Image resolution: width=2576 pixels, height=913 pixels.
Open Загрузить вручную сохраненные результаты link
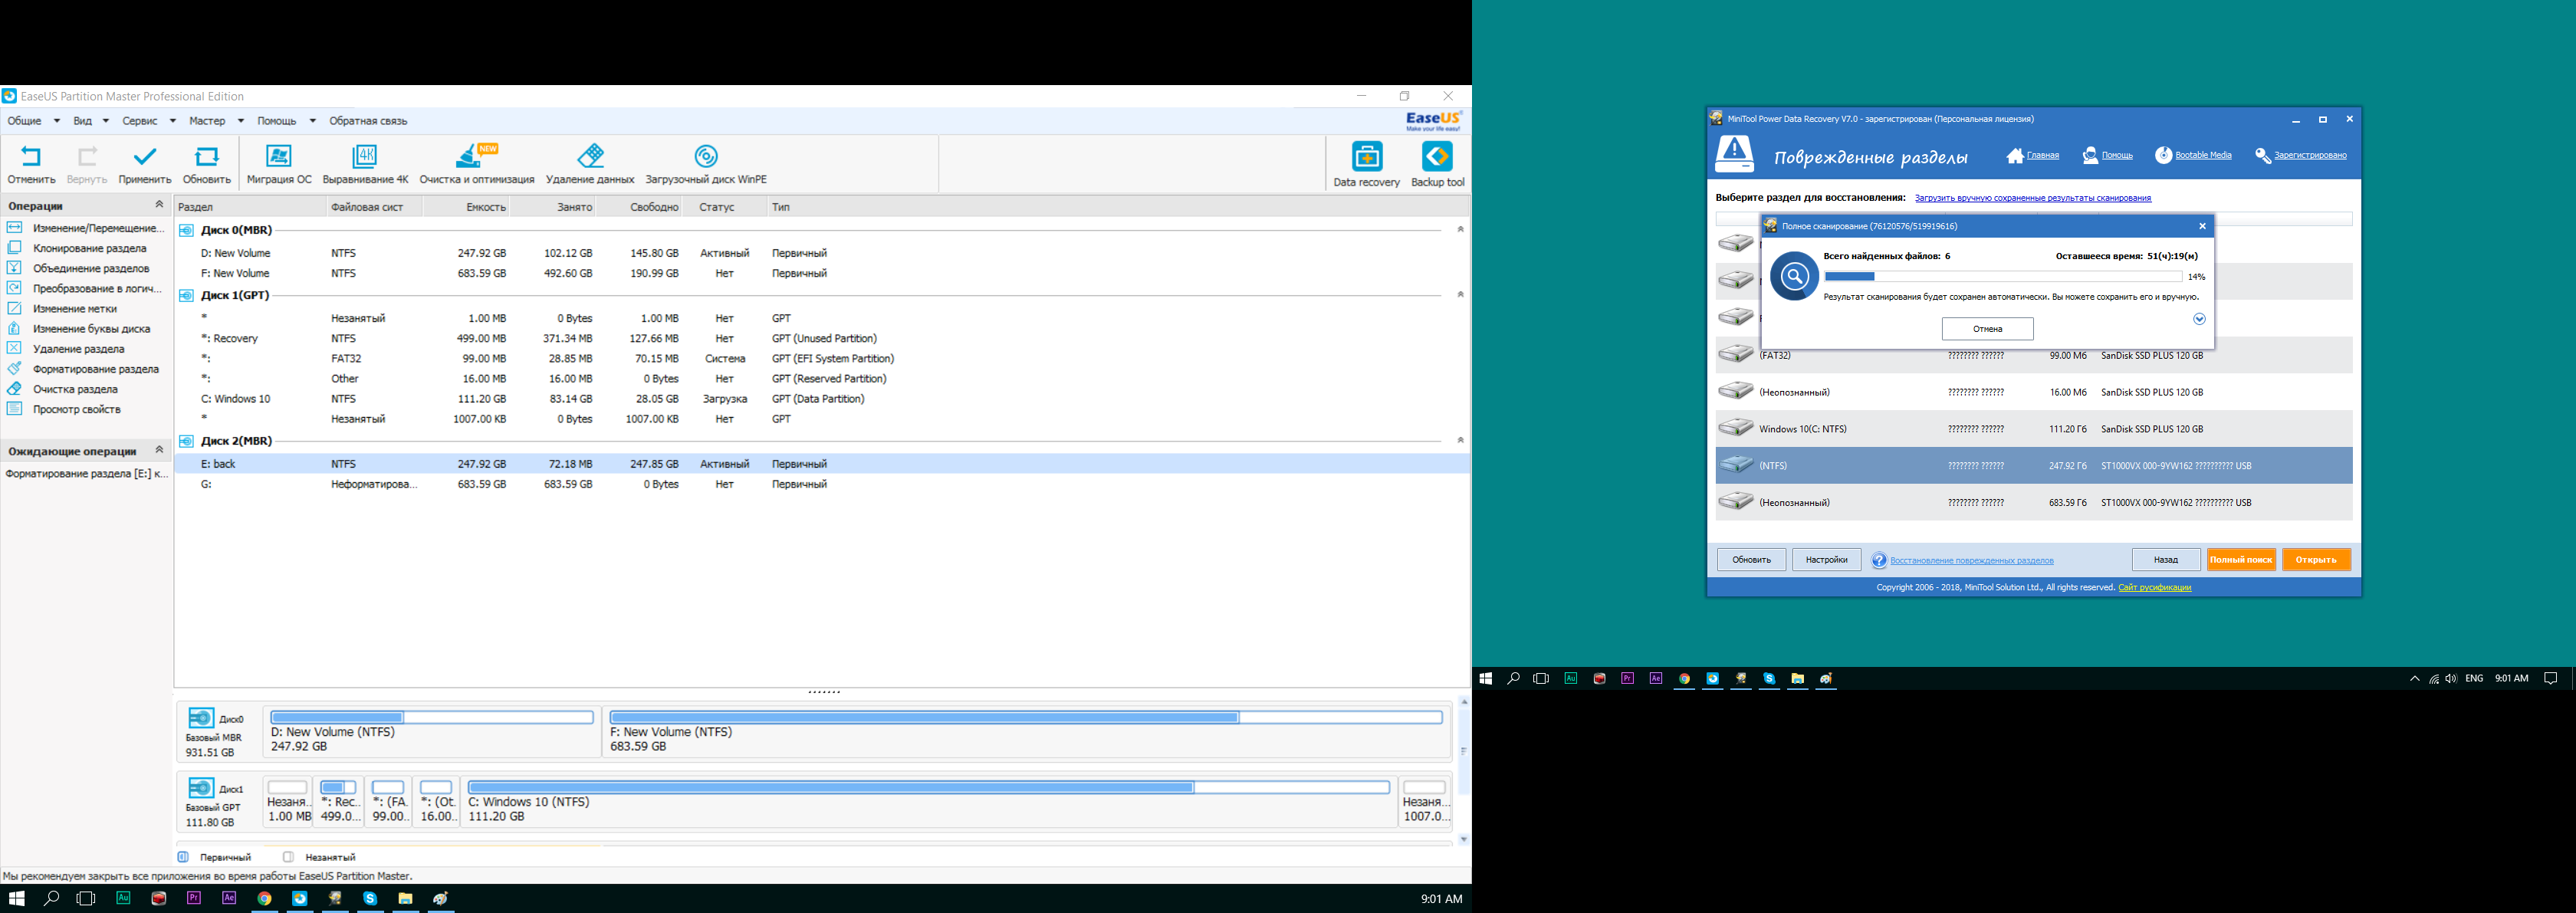(2032, 198)
